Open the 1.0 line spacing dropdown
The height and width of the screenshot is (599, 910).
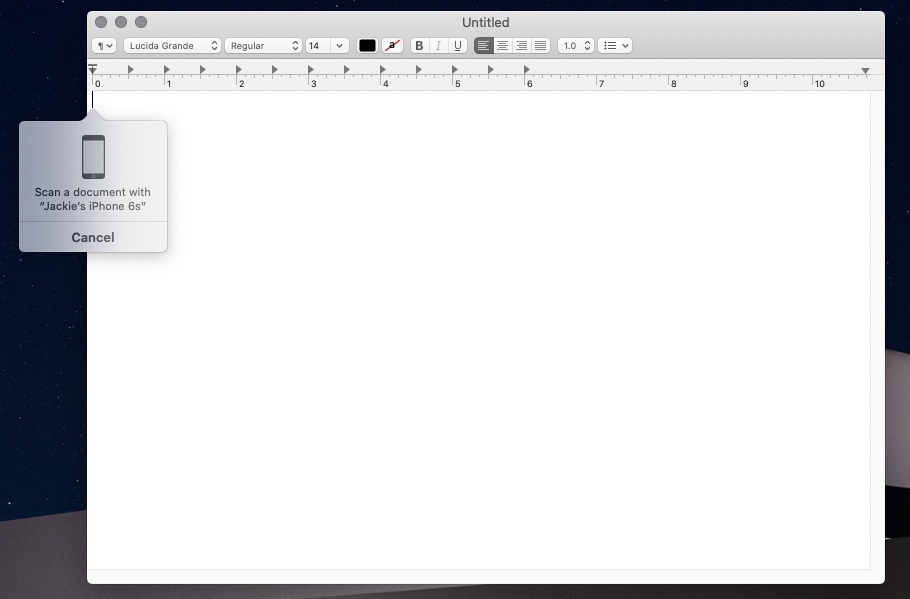pos(575,46)
